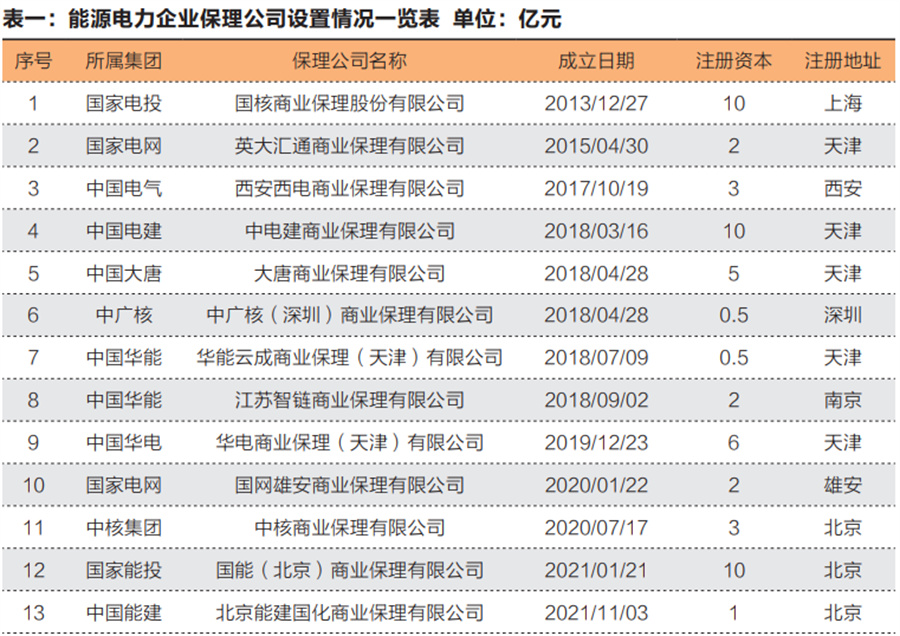Click date 2018/07/09
900x636 pixels.
point(596,358)
